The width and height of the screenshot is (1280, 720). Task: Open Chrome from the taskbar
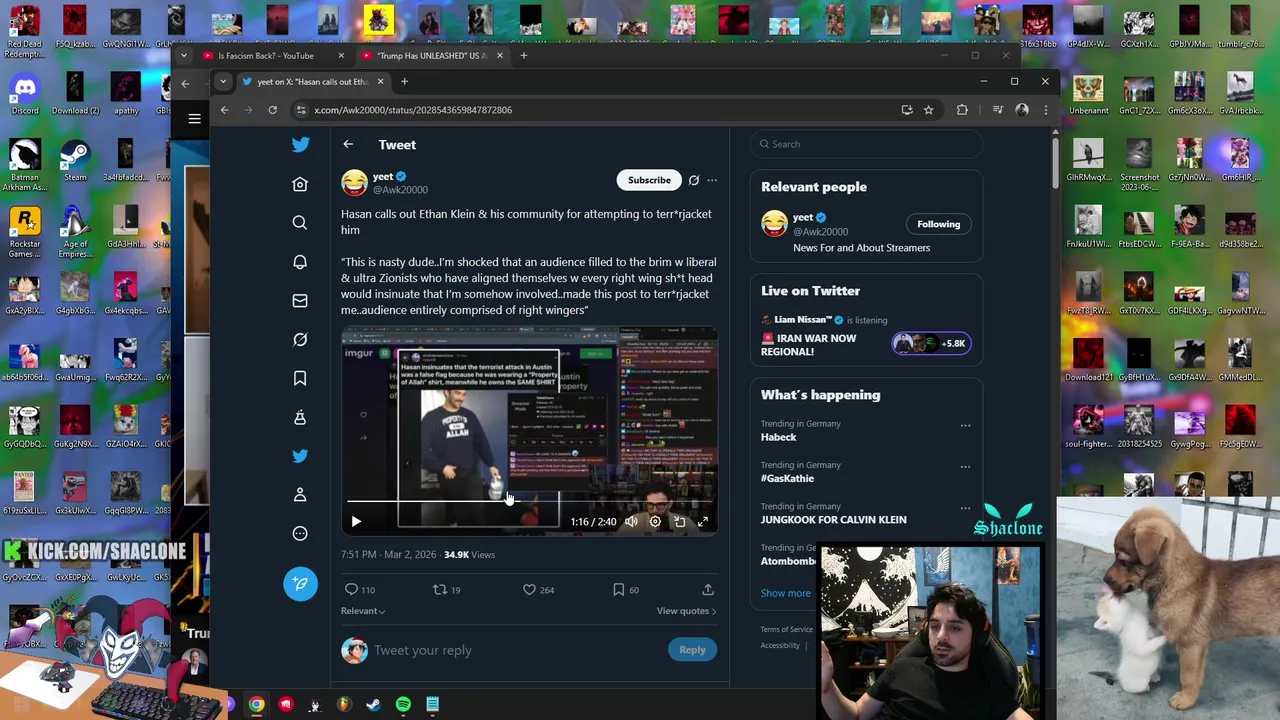click(x=257, y=705)
